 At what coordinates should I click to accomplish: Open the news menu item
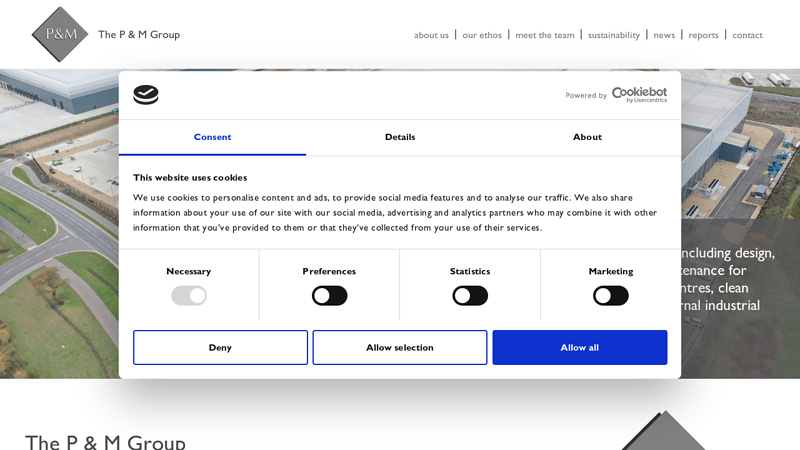point(664,35)
